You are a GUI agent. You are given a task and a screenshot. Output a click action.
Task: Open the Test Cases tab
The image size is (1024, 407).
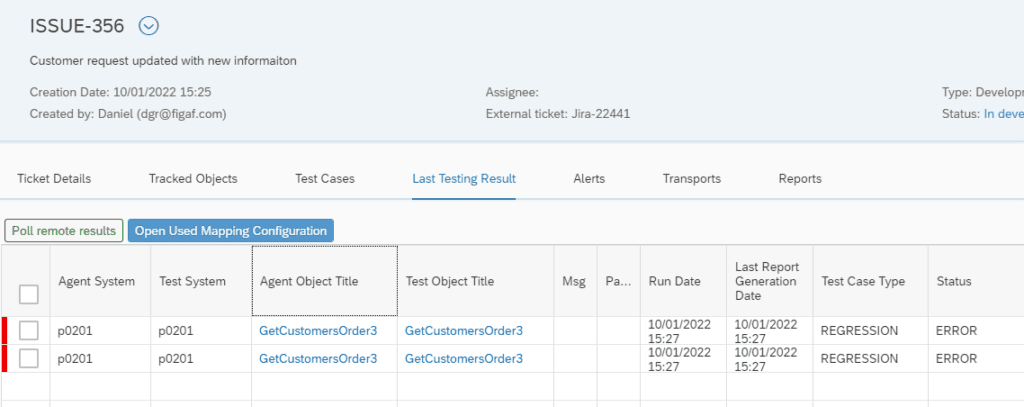point(325,178)
